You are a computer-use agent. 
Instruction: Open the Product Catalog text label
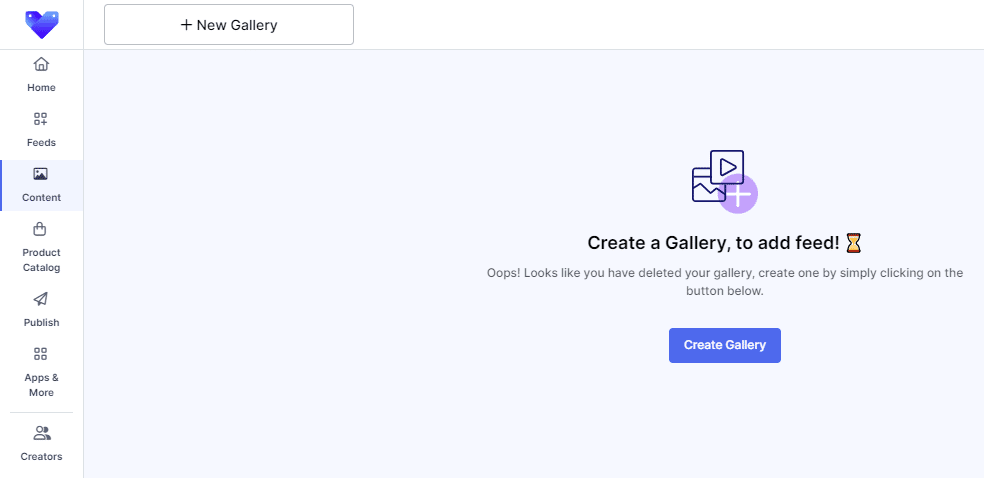(x=41, y=260)
